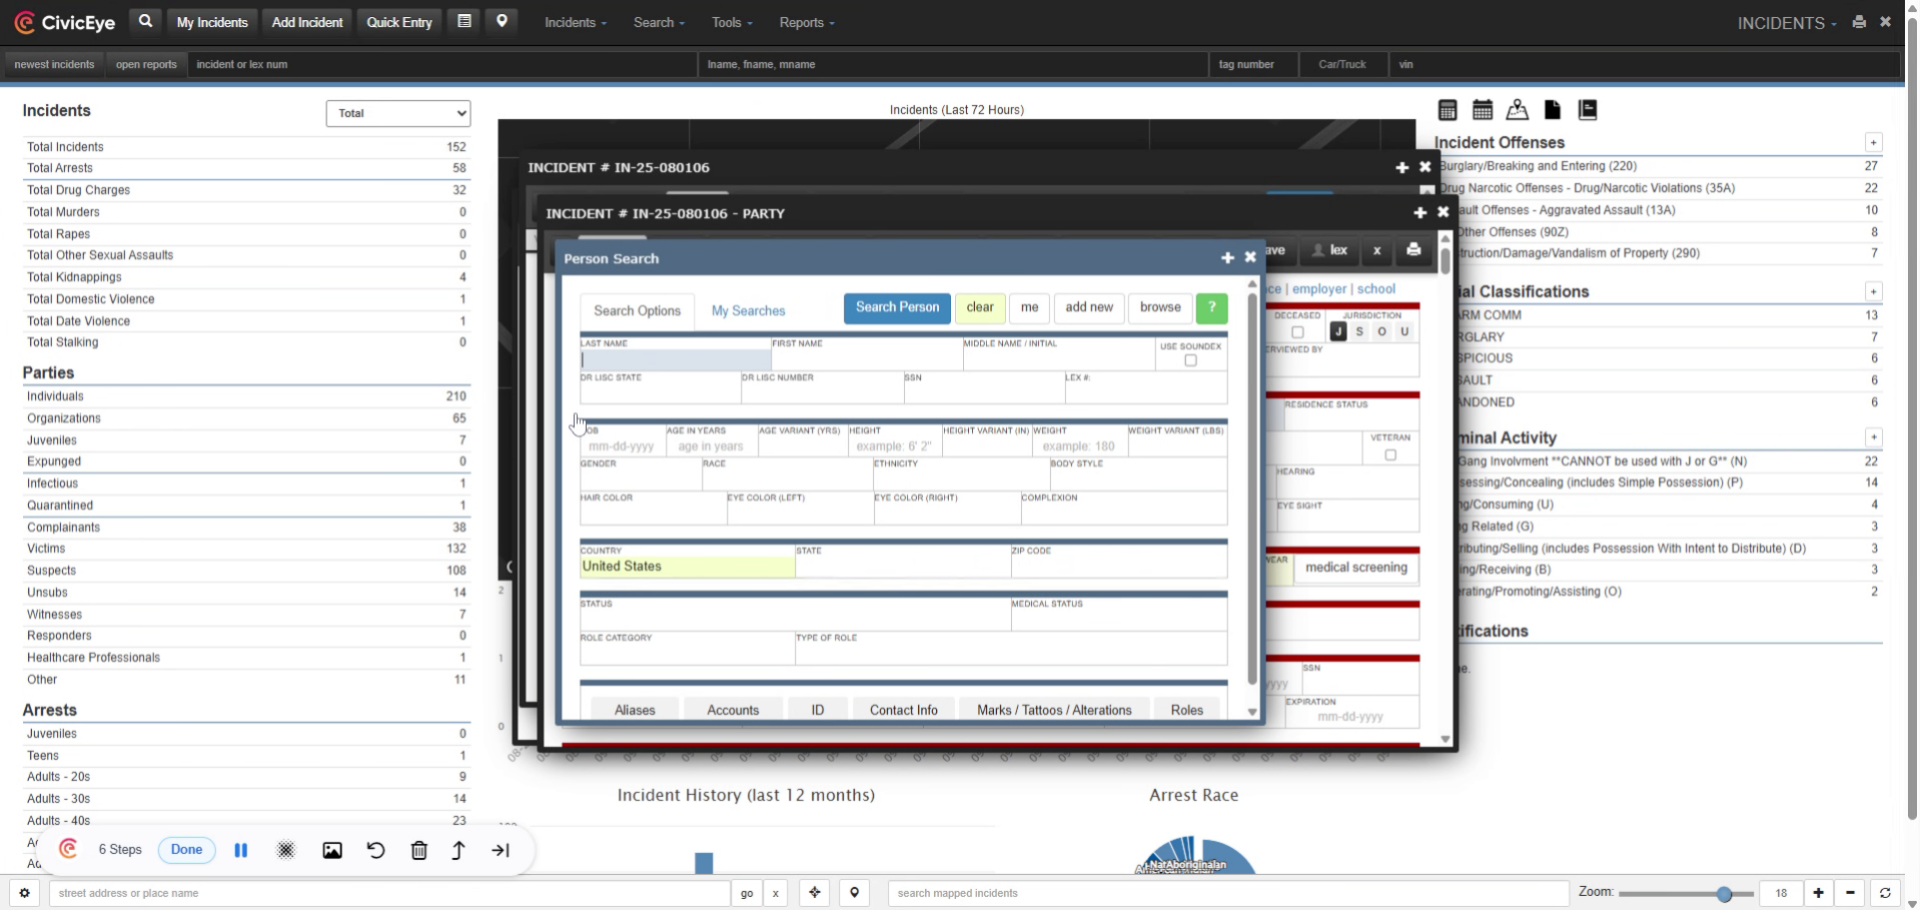Screen dimensions: 1920x910
Task: Click the map pin icon in the top bar
Action: [502, 21]
